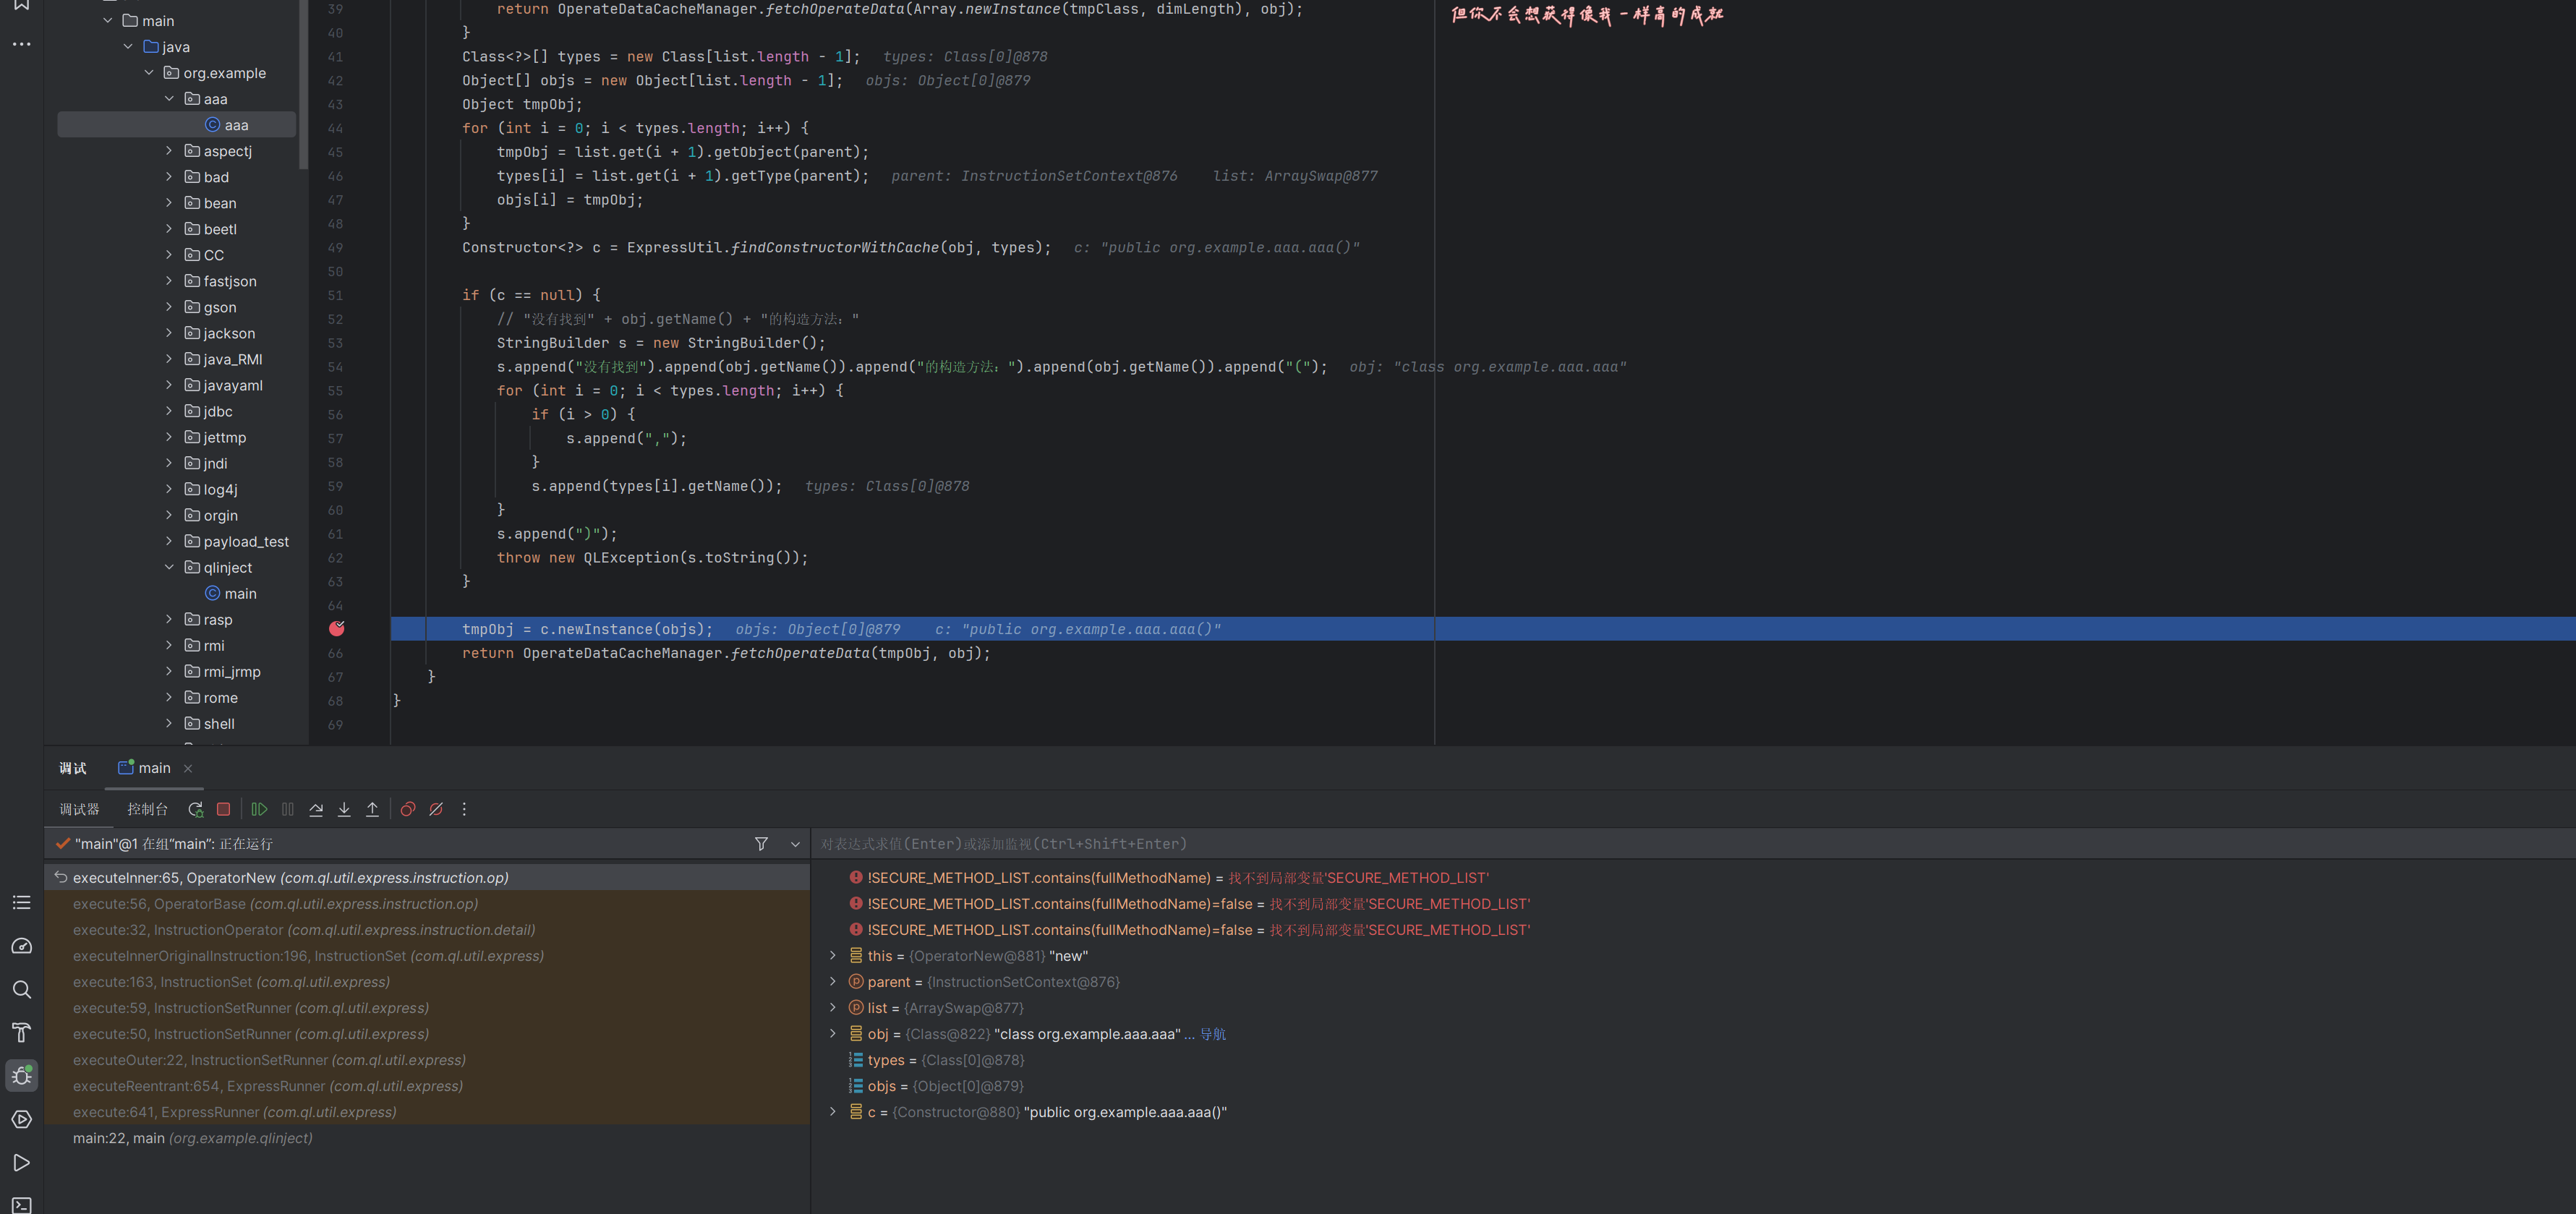Open the Services tool window icon
This screenshot has height=1214, width=2576.
pyautogui.click(x=21, y=1119)
